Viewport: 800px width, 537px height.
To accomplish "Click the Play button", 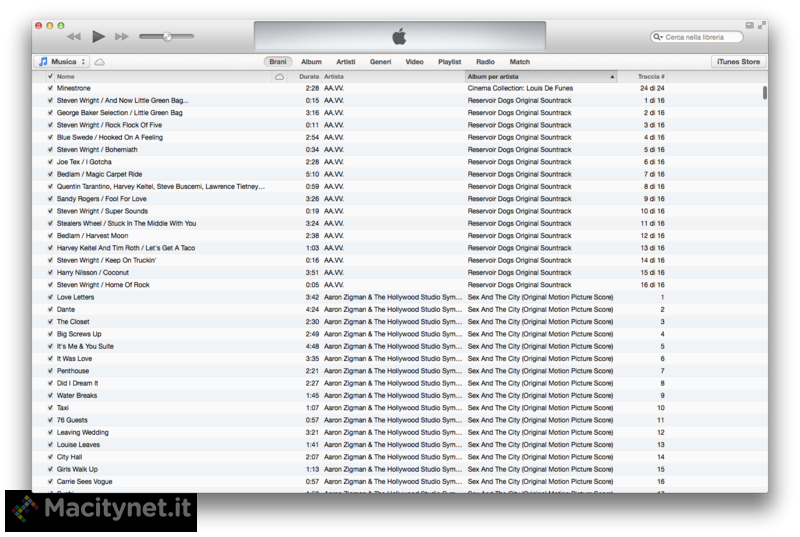I will point(98,36).
